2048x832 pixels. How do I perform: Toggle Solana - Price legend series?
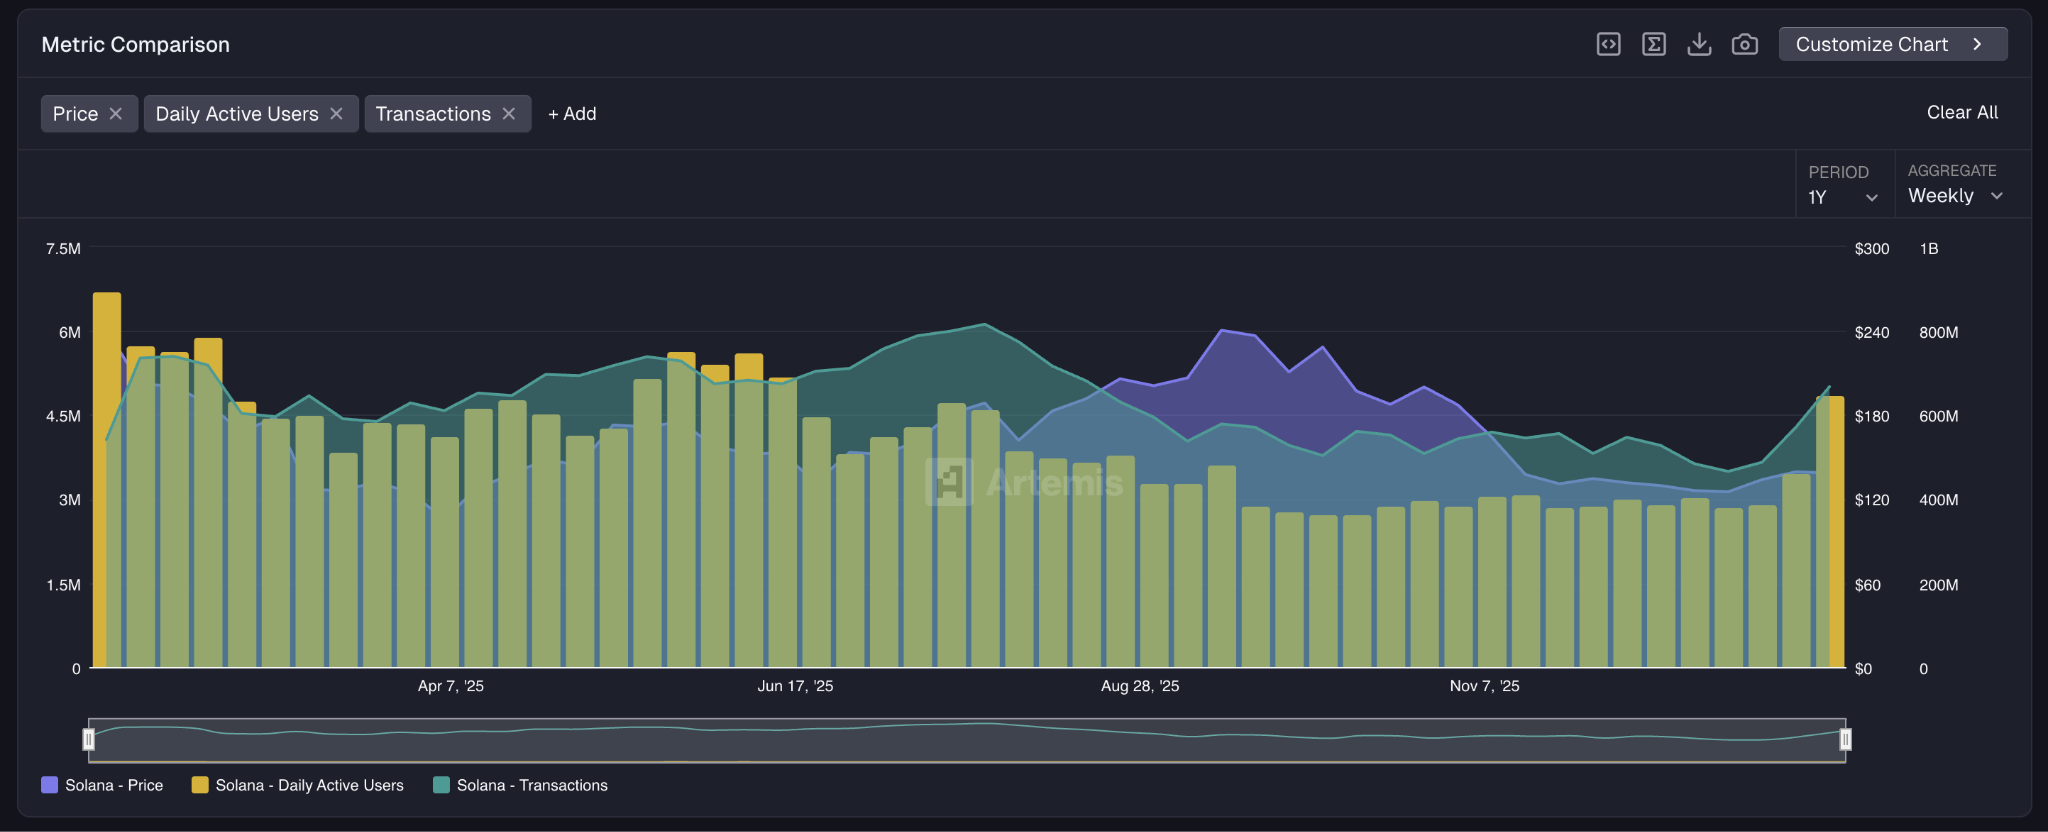pyautogui.click(x=102, y=785)
